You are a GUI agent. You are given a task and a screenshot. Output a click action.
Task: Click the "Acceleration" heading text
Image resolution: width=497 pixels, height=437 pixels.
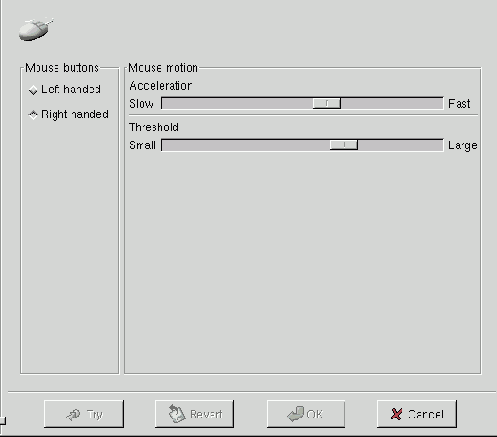pyautogui.click(x=160, y=86)
